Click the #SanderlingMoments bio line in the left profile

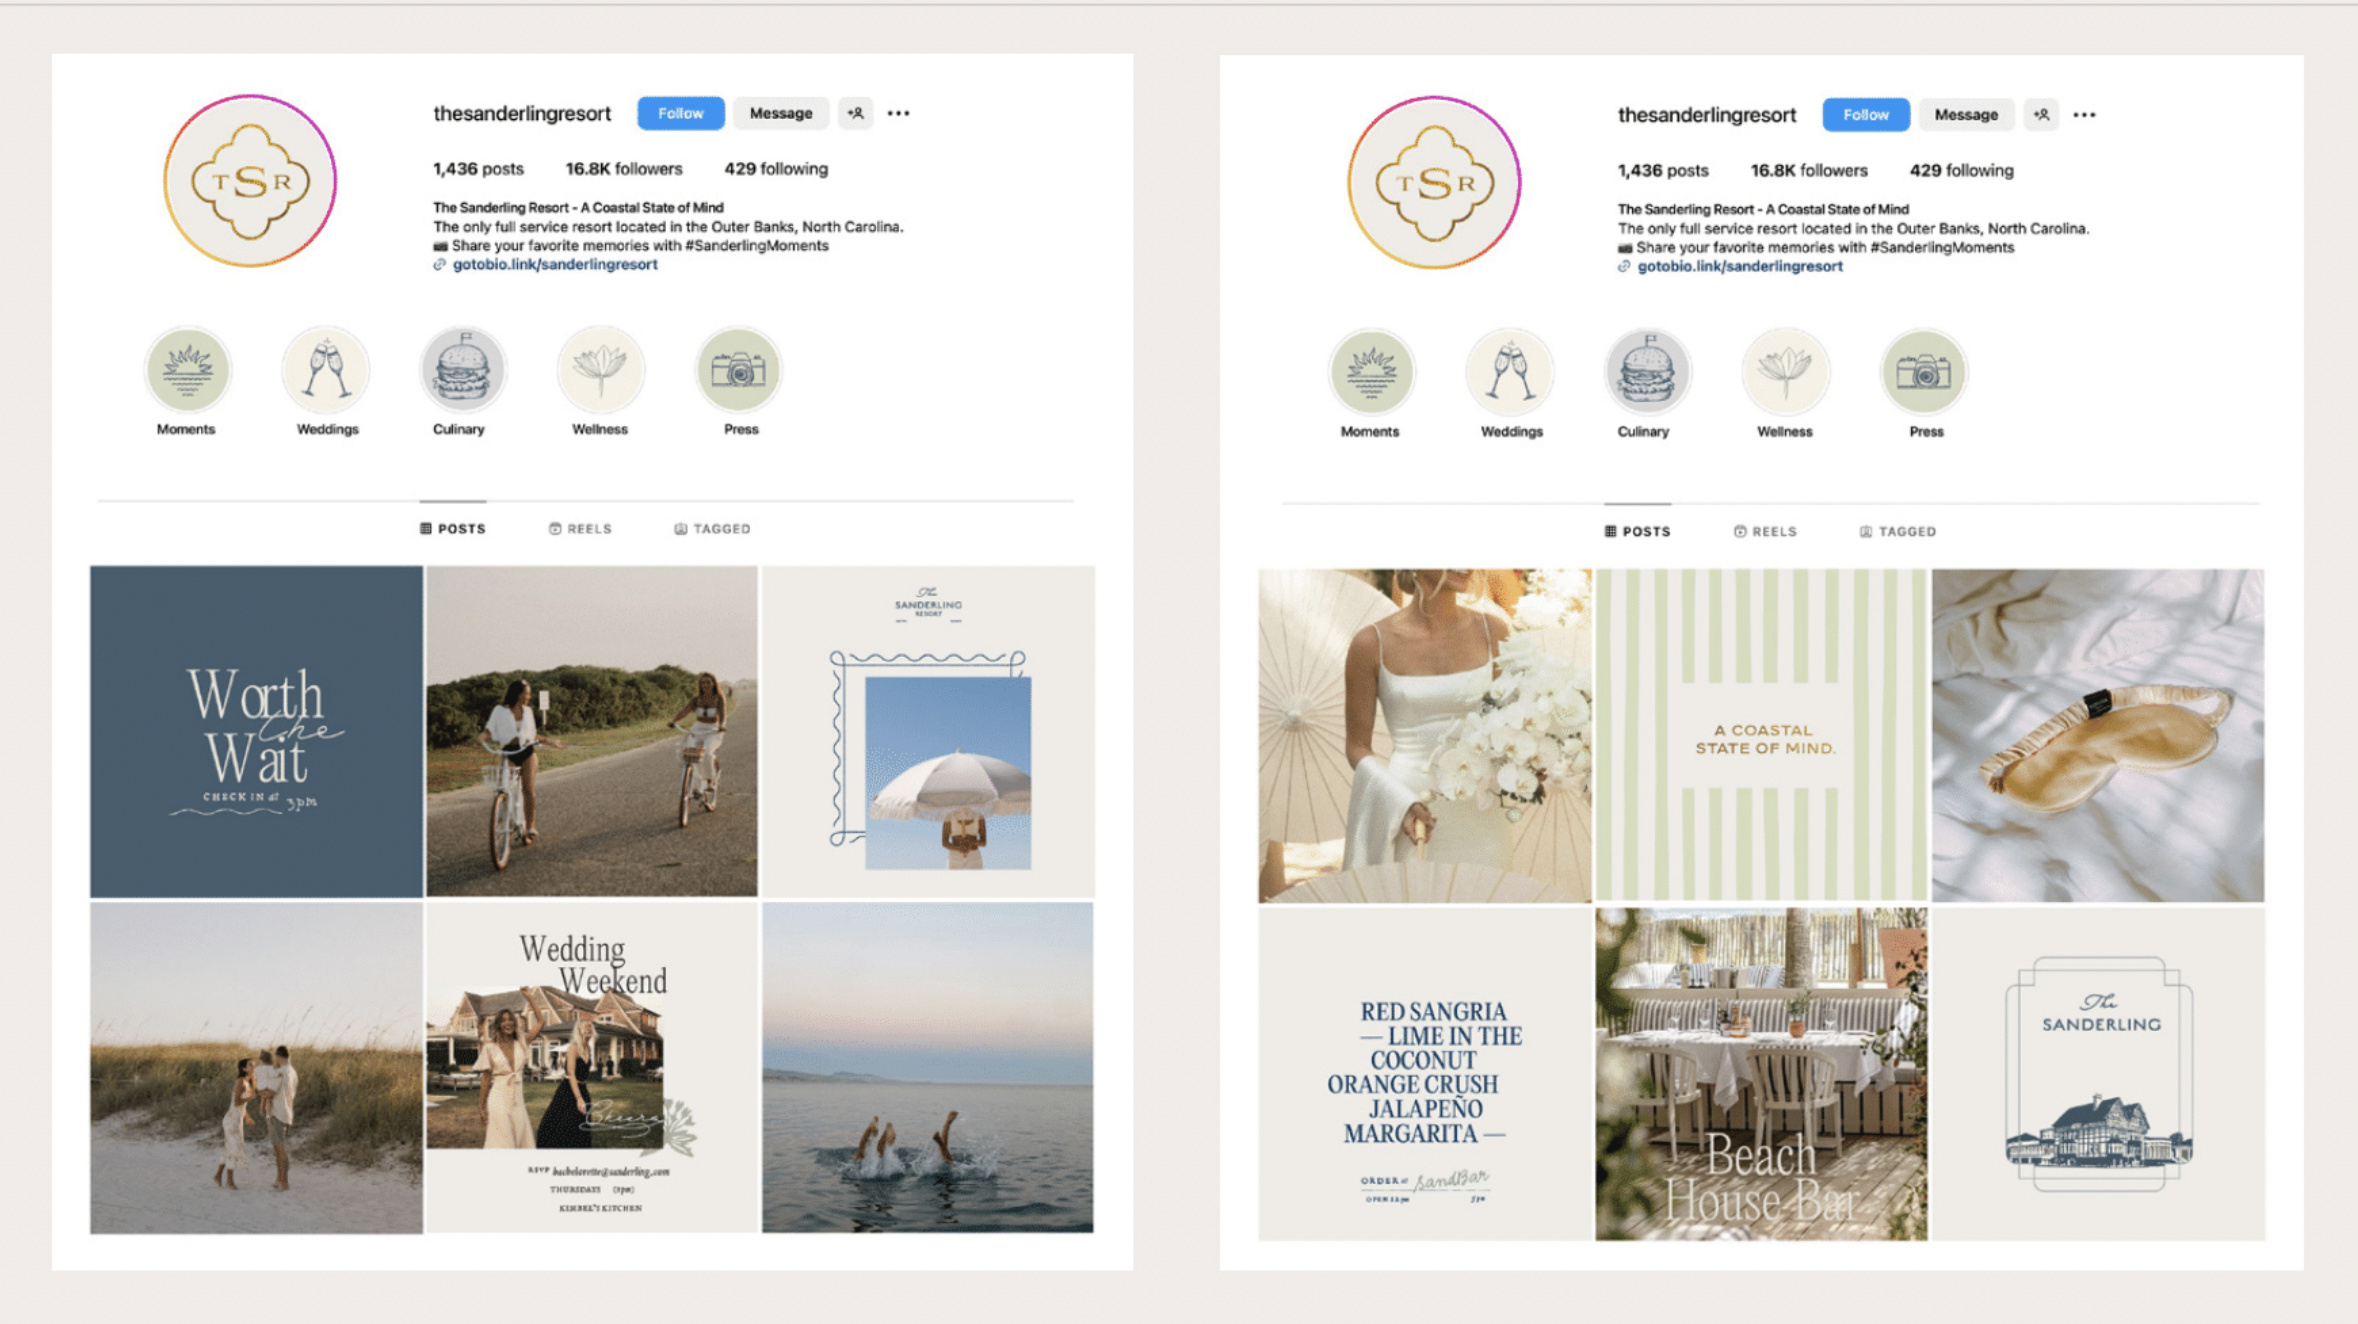pos(631,246)
